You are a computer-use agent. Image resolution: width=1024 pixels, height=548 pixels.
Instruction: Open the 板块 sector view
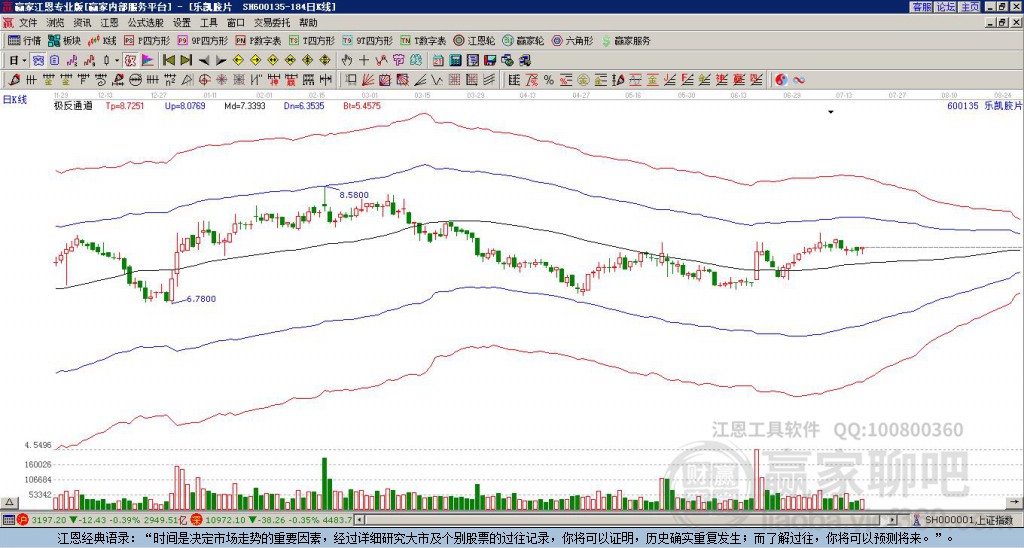(64, 40)
